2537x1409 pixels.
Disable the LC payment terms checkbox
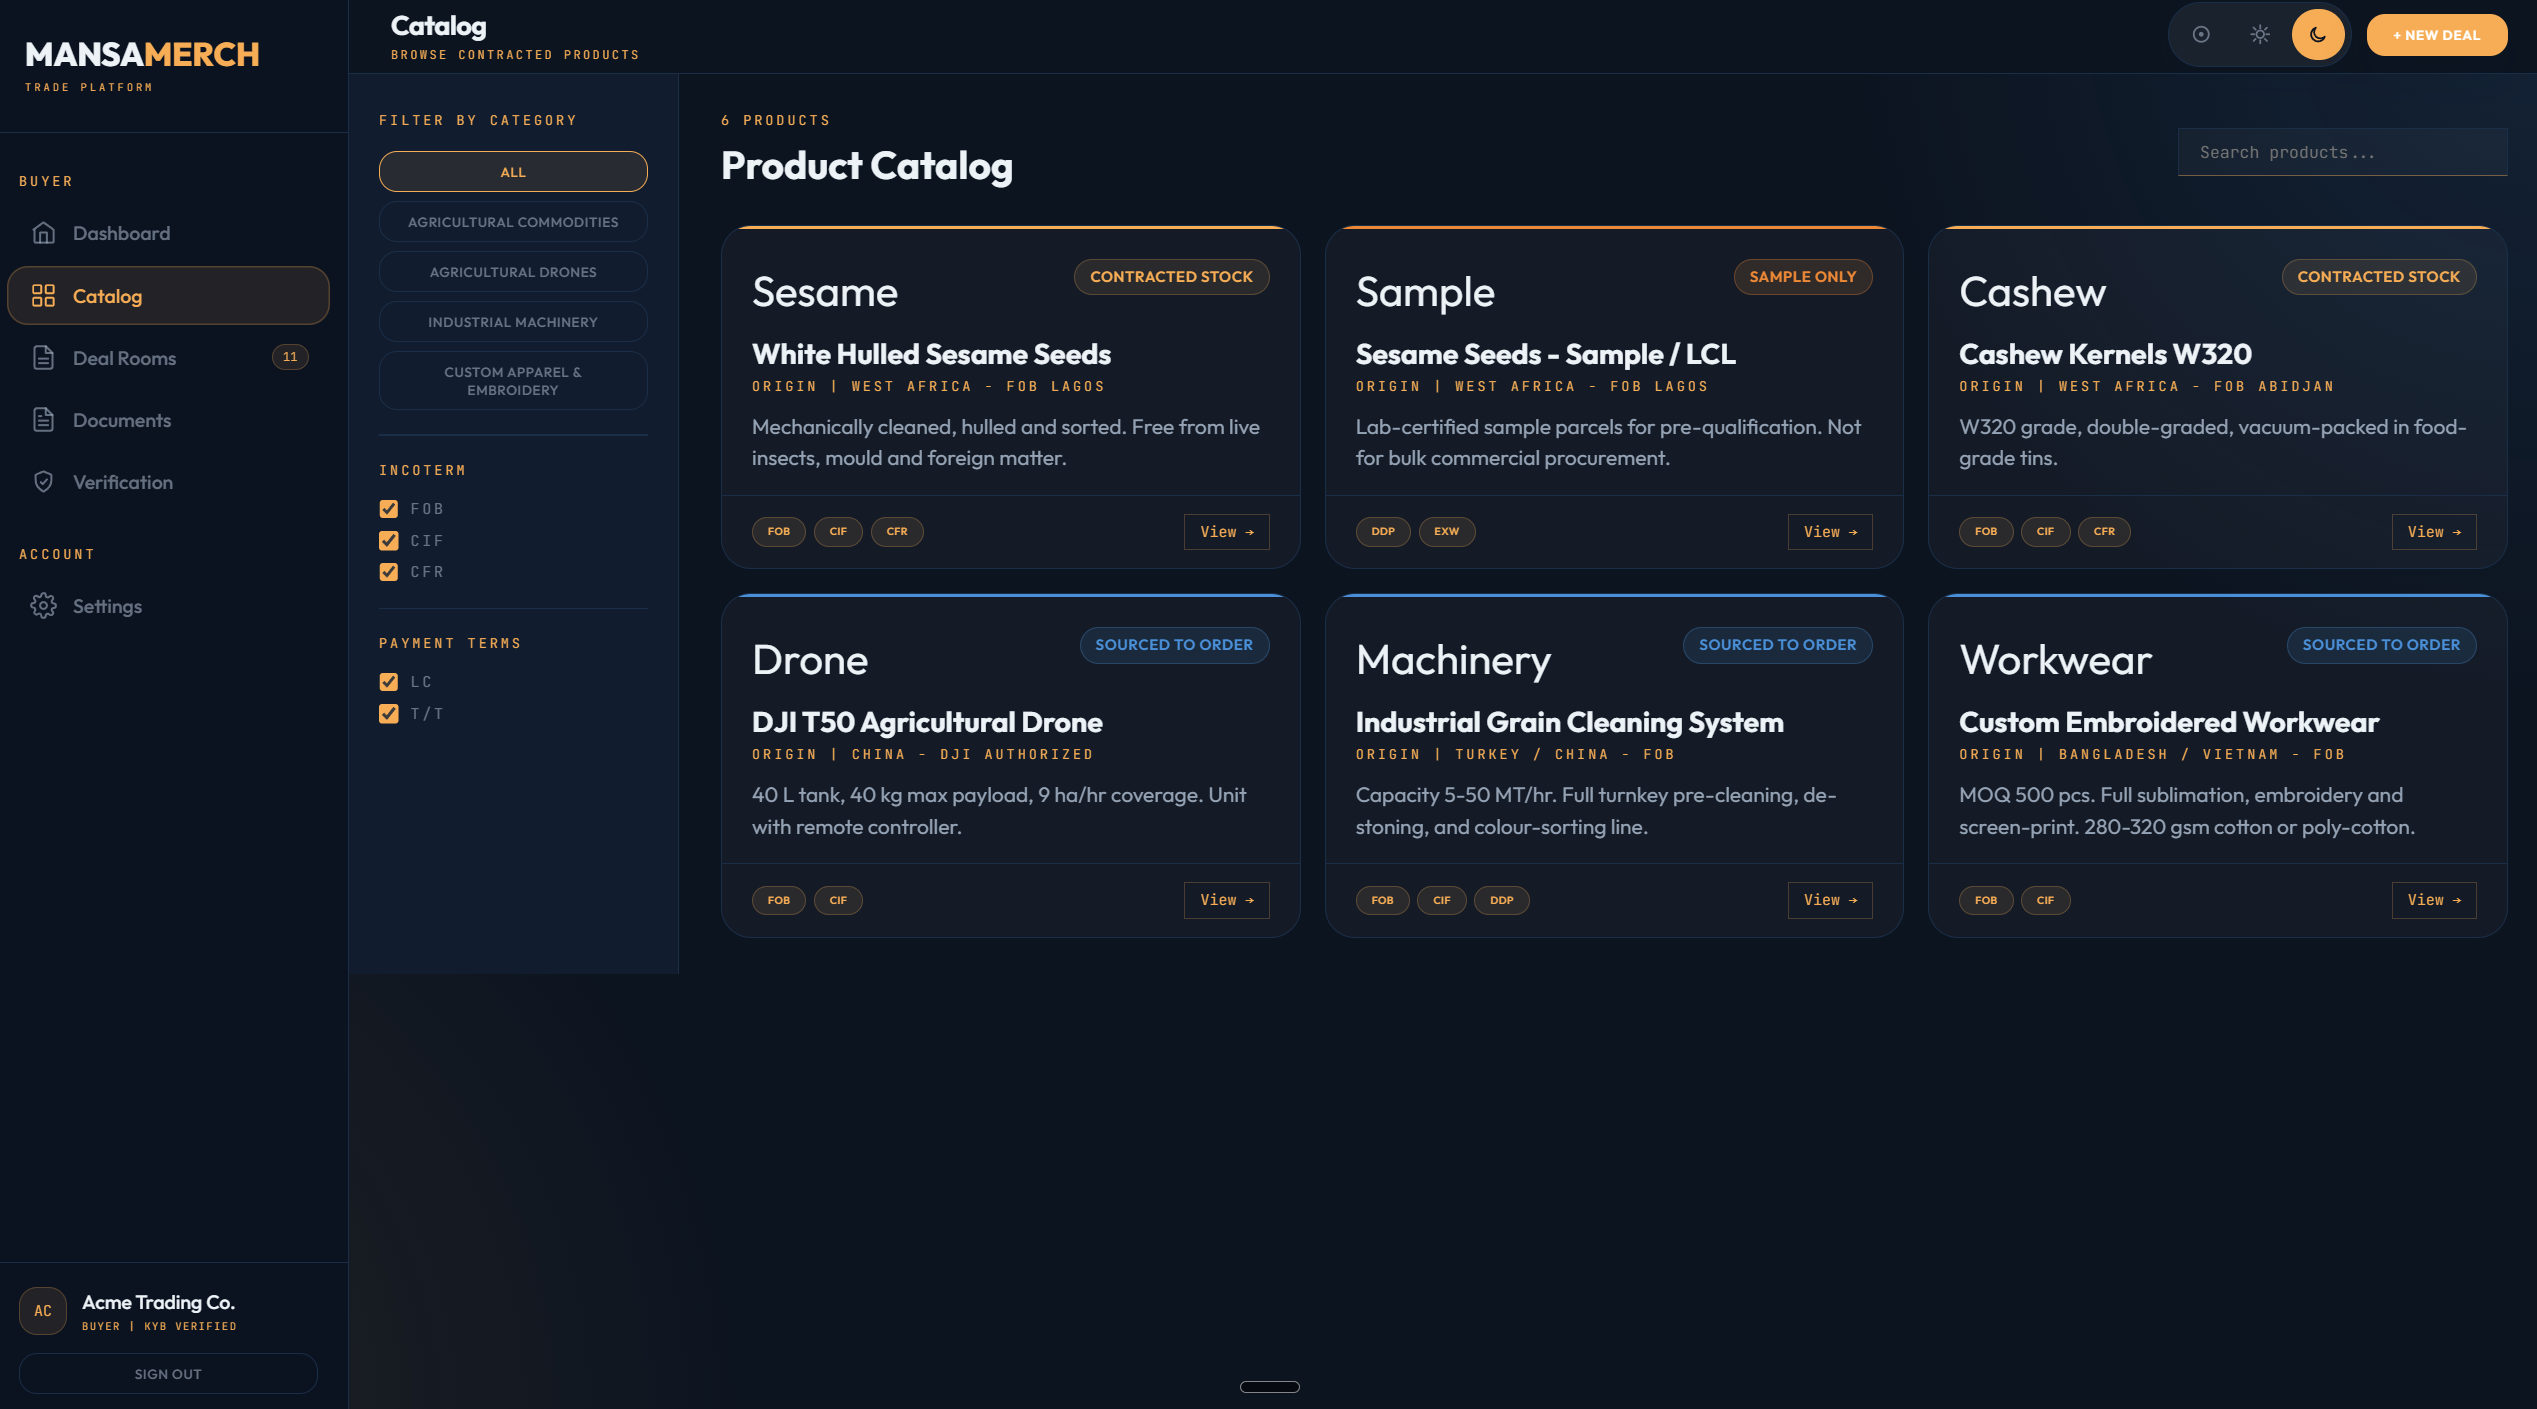coord(388,681)
